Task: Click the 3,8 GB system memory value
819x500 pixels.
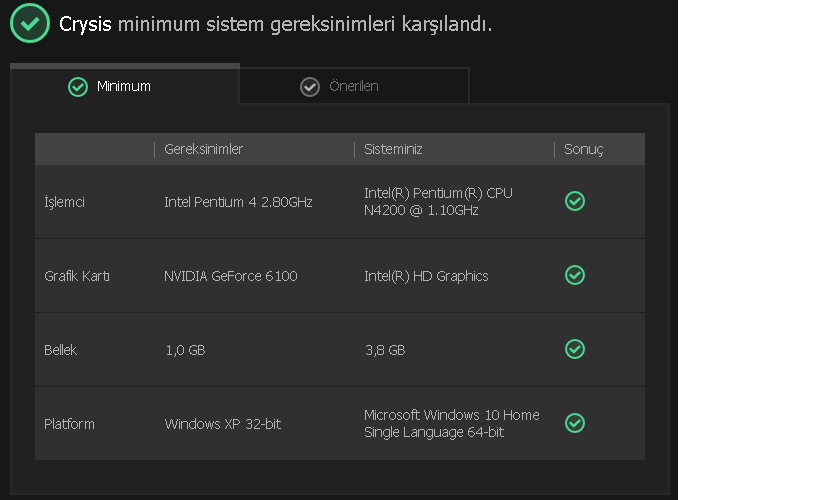Action: pos(385,350)
